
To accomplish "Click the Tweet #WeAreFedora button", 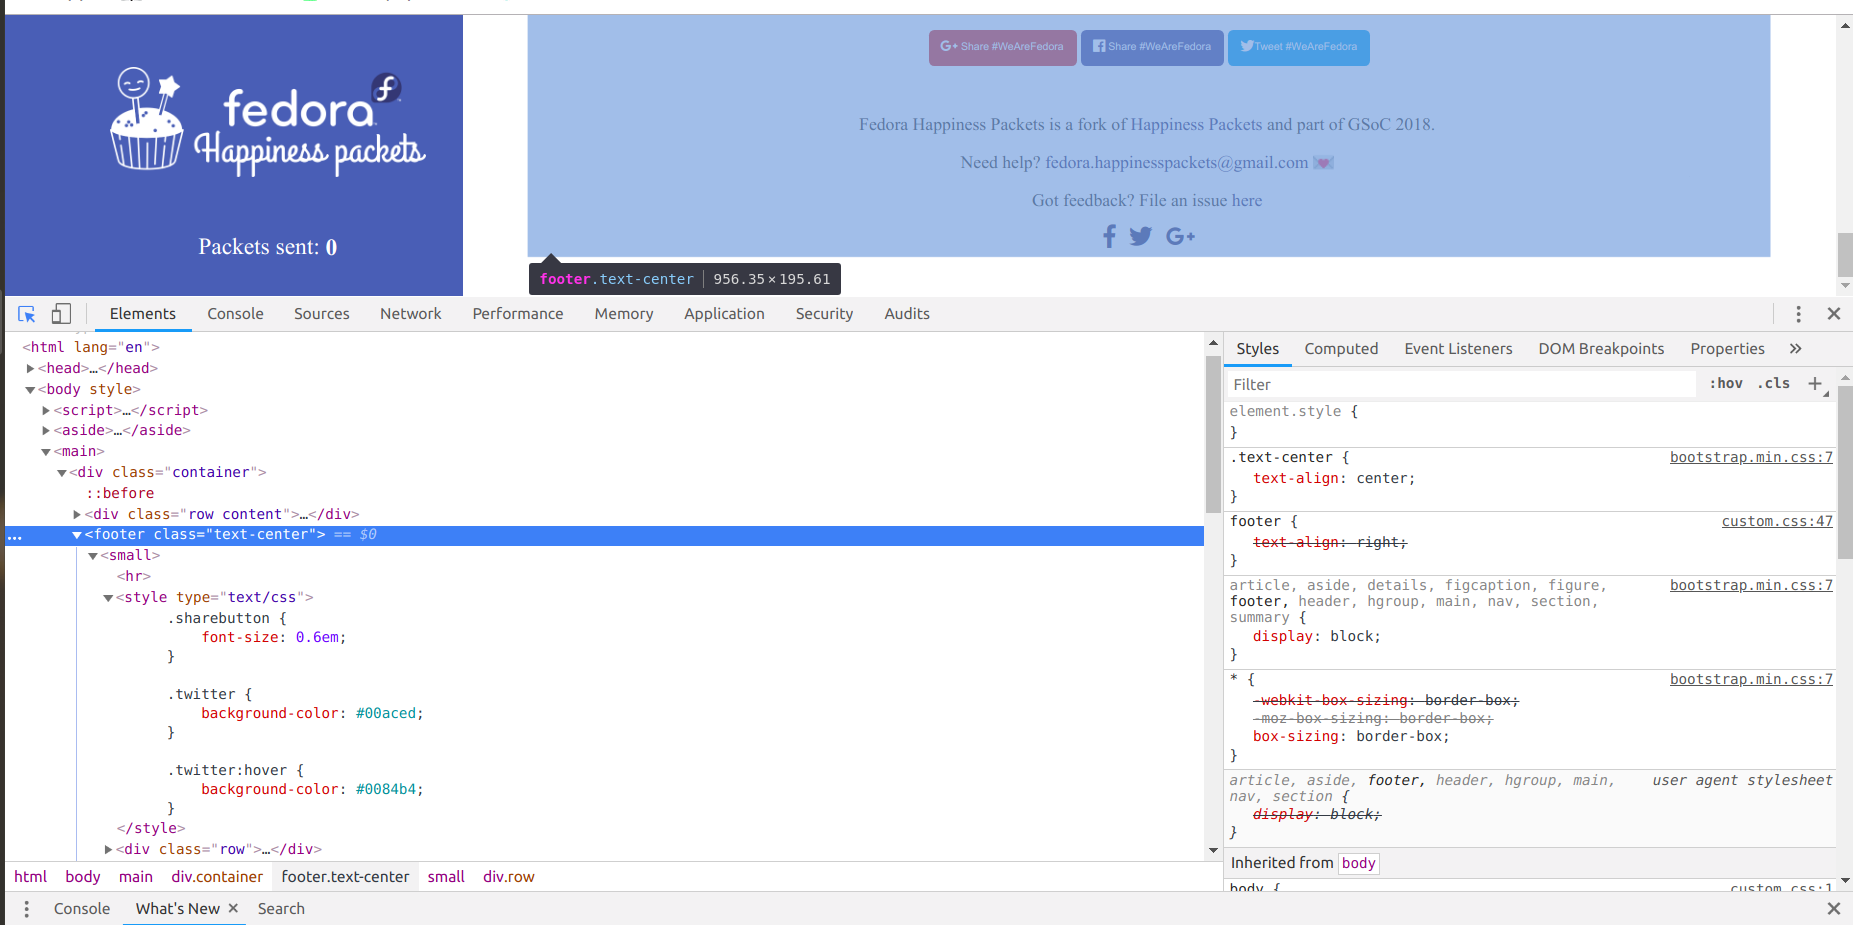I will tap(1298, 47).
